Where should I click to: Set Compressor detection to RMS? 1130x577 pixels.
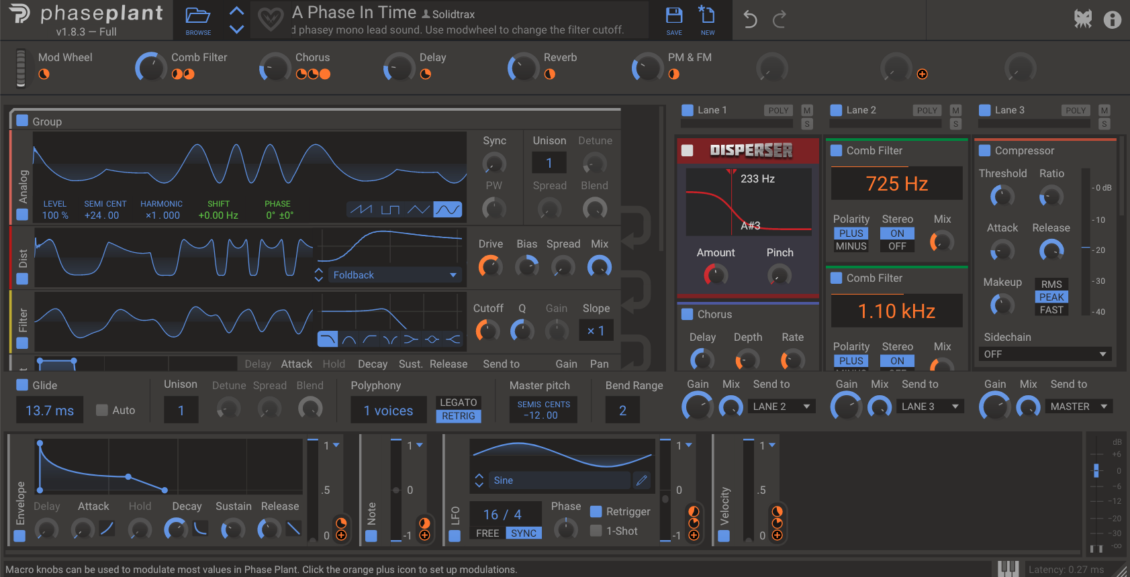(x=1051, y=284)
